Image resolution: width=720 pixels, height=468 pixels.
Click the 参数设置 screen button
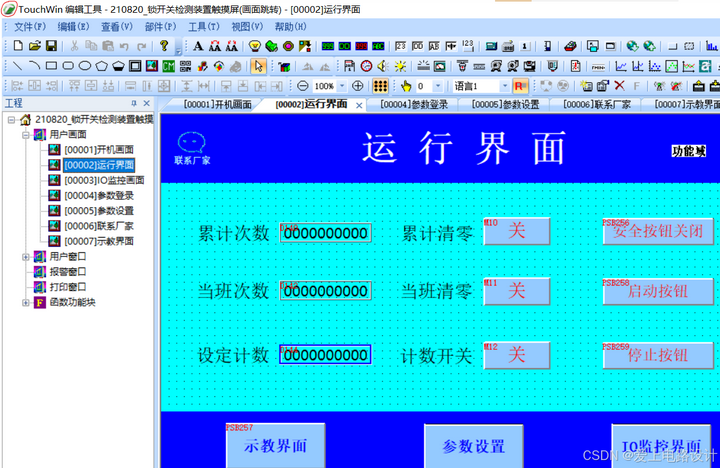(473, 446)
